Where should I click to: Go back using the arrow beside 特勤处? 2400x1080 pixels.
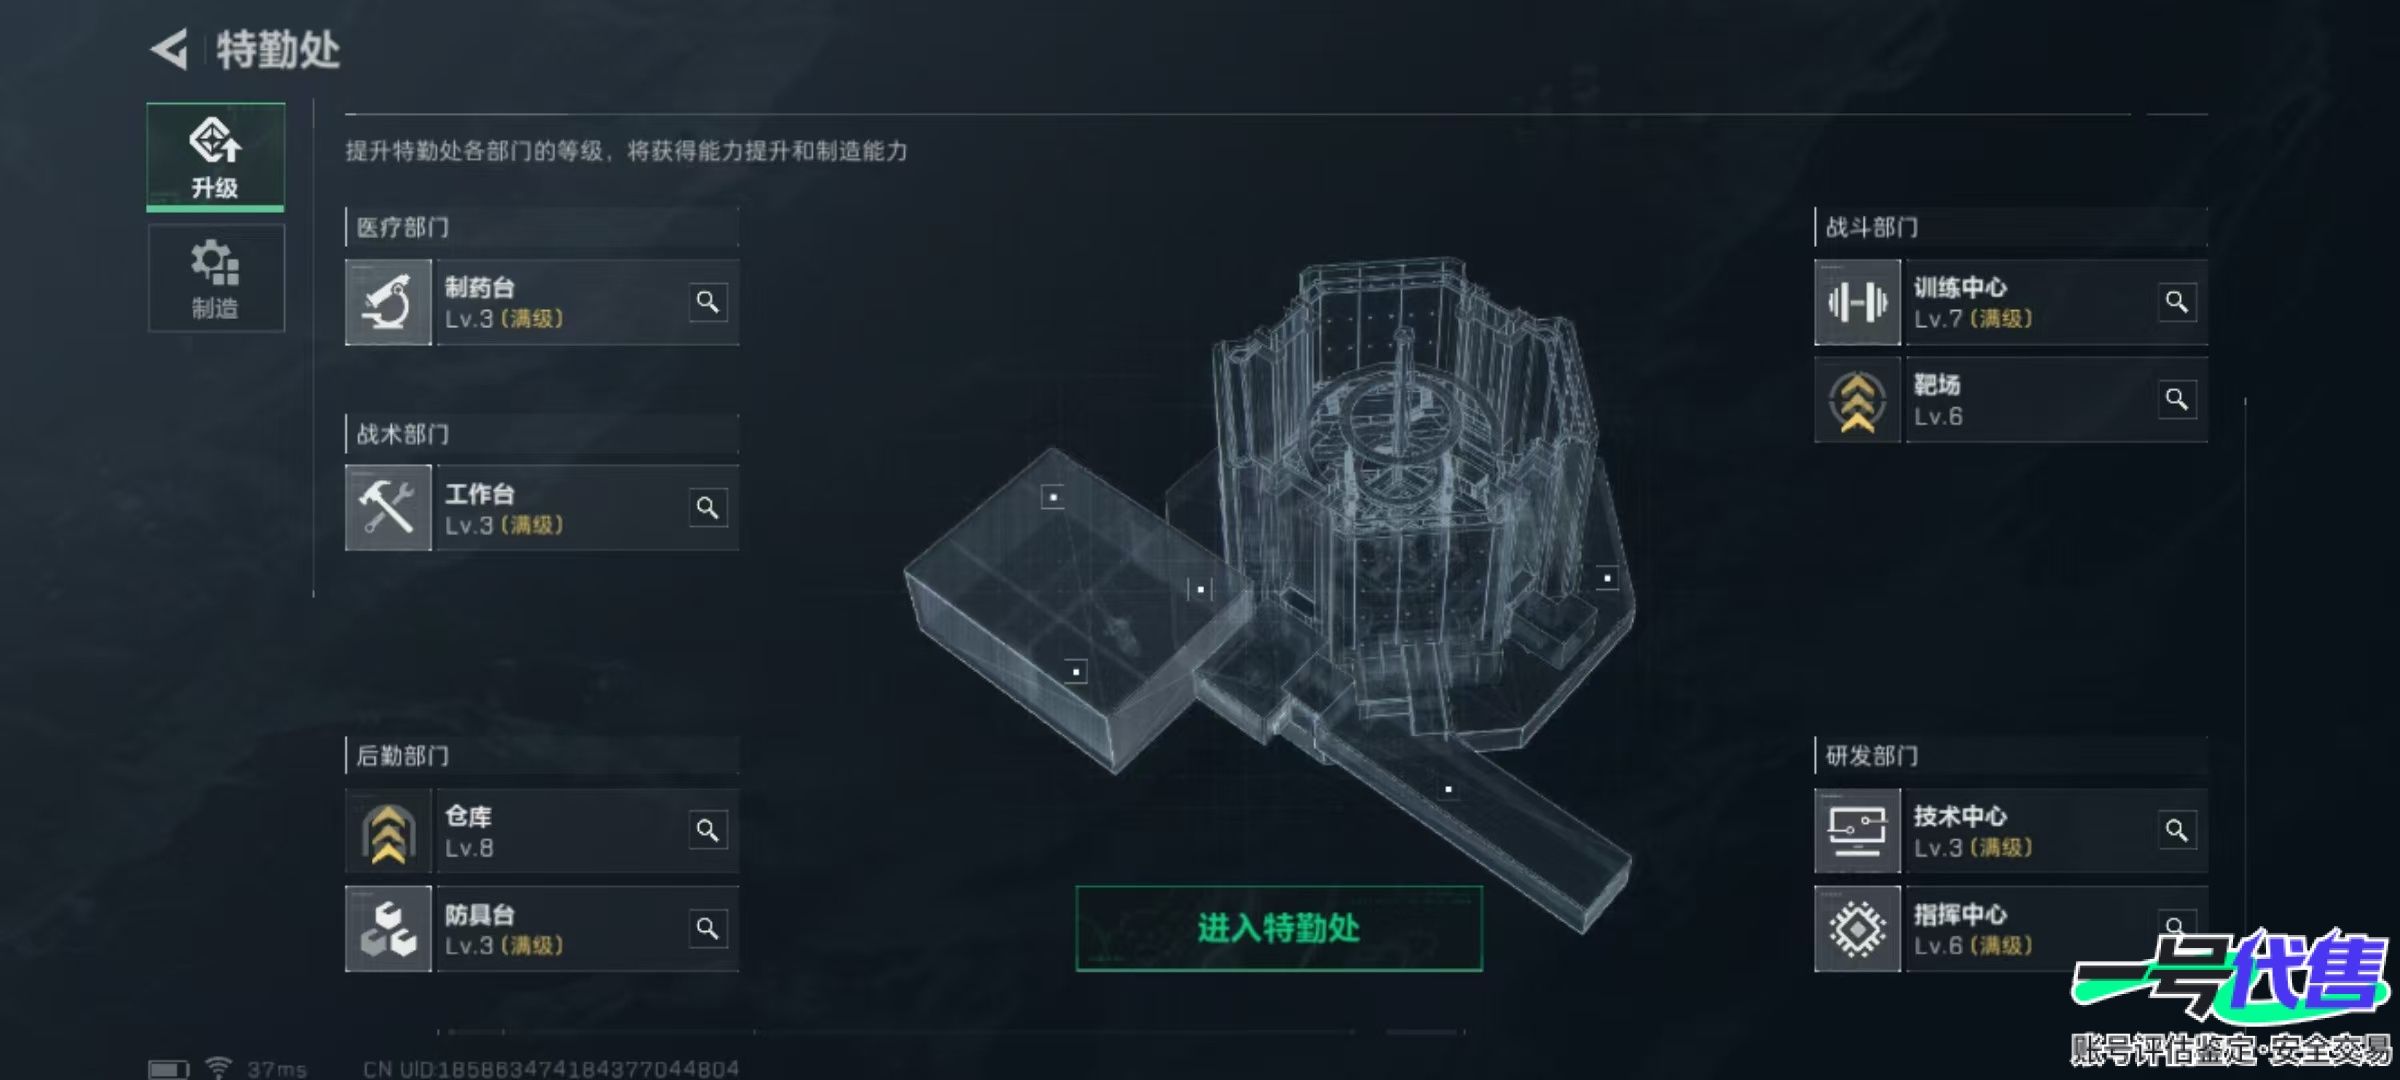tap(170, 49)
